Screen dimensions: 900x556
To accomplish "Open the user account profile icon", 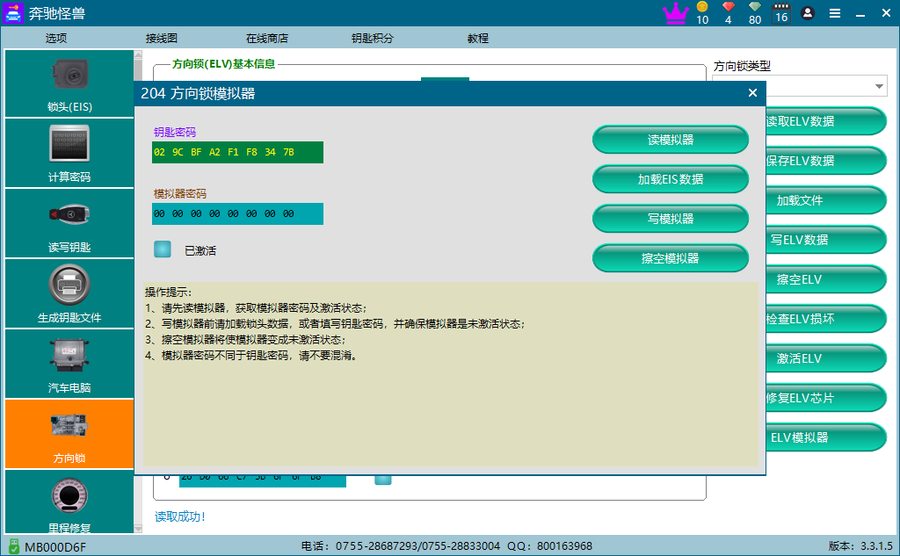I will click(808, 13).
